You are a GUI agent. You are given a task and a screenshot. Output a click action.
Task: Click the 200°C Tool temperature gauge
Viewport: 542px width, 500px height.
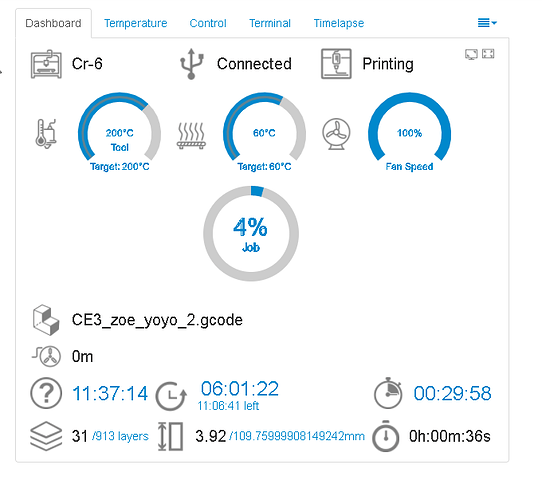(119, 133)
